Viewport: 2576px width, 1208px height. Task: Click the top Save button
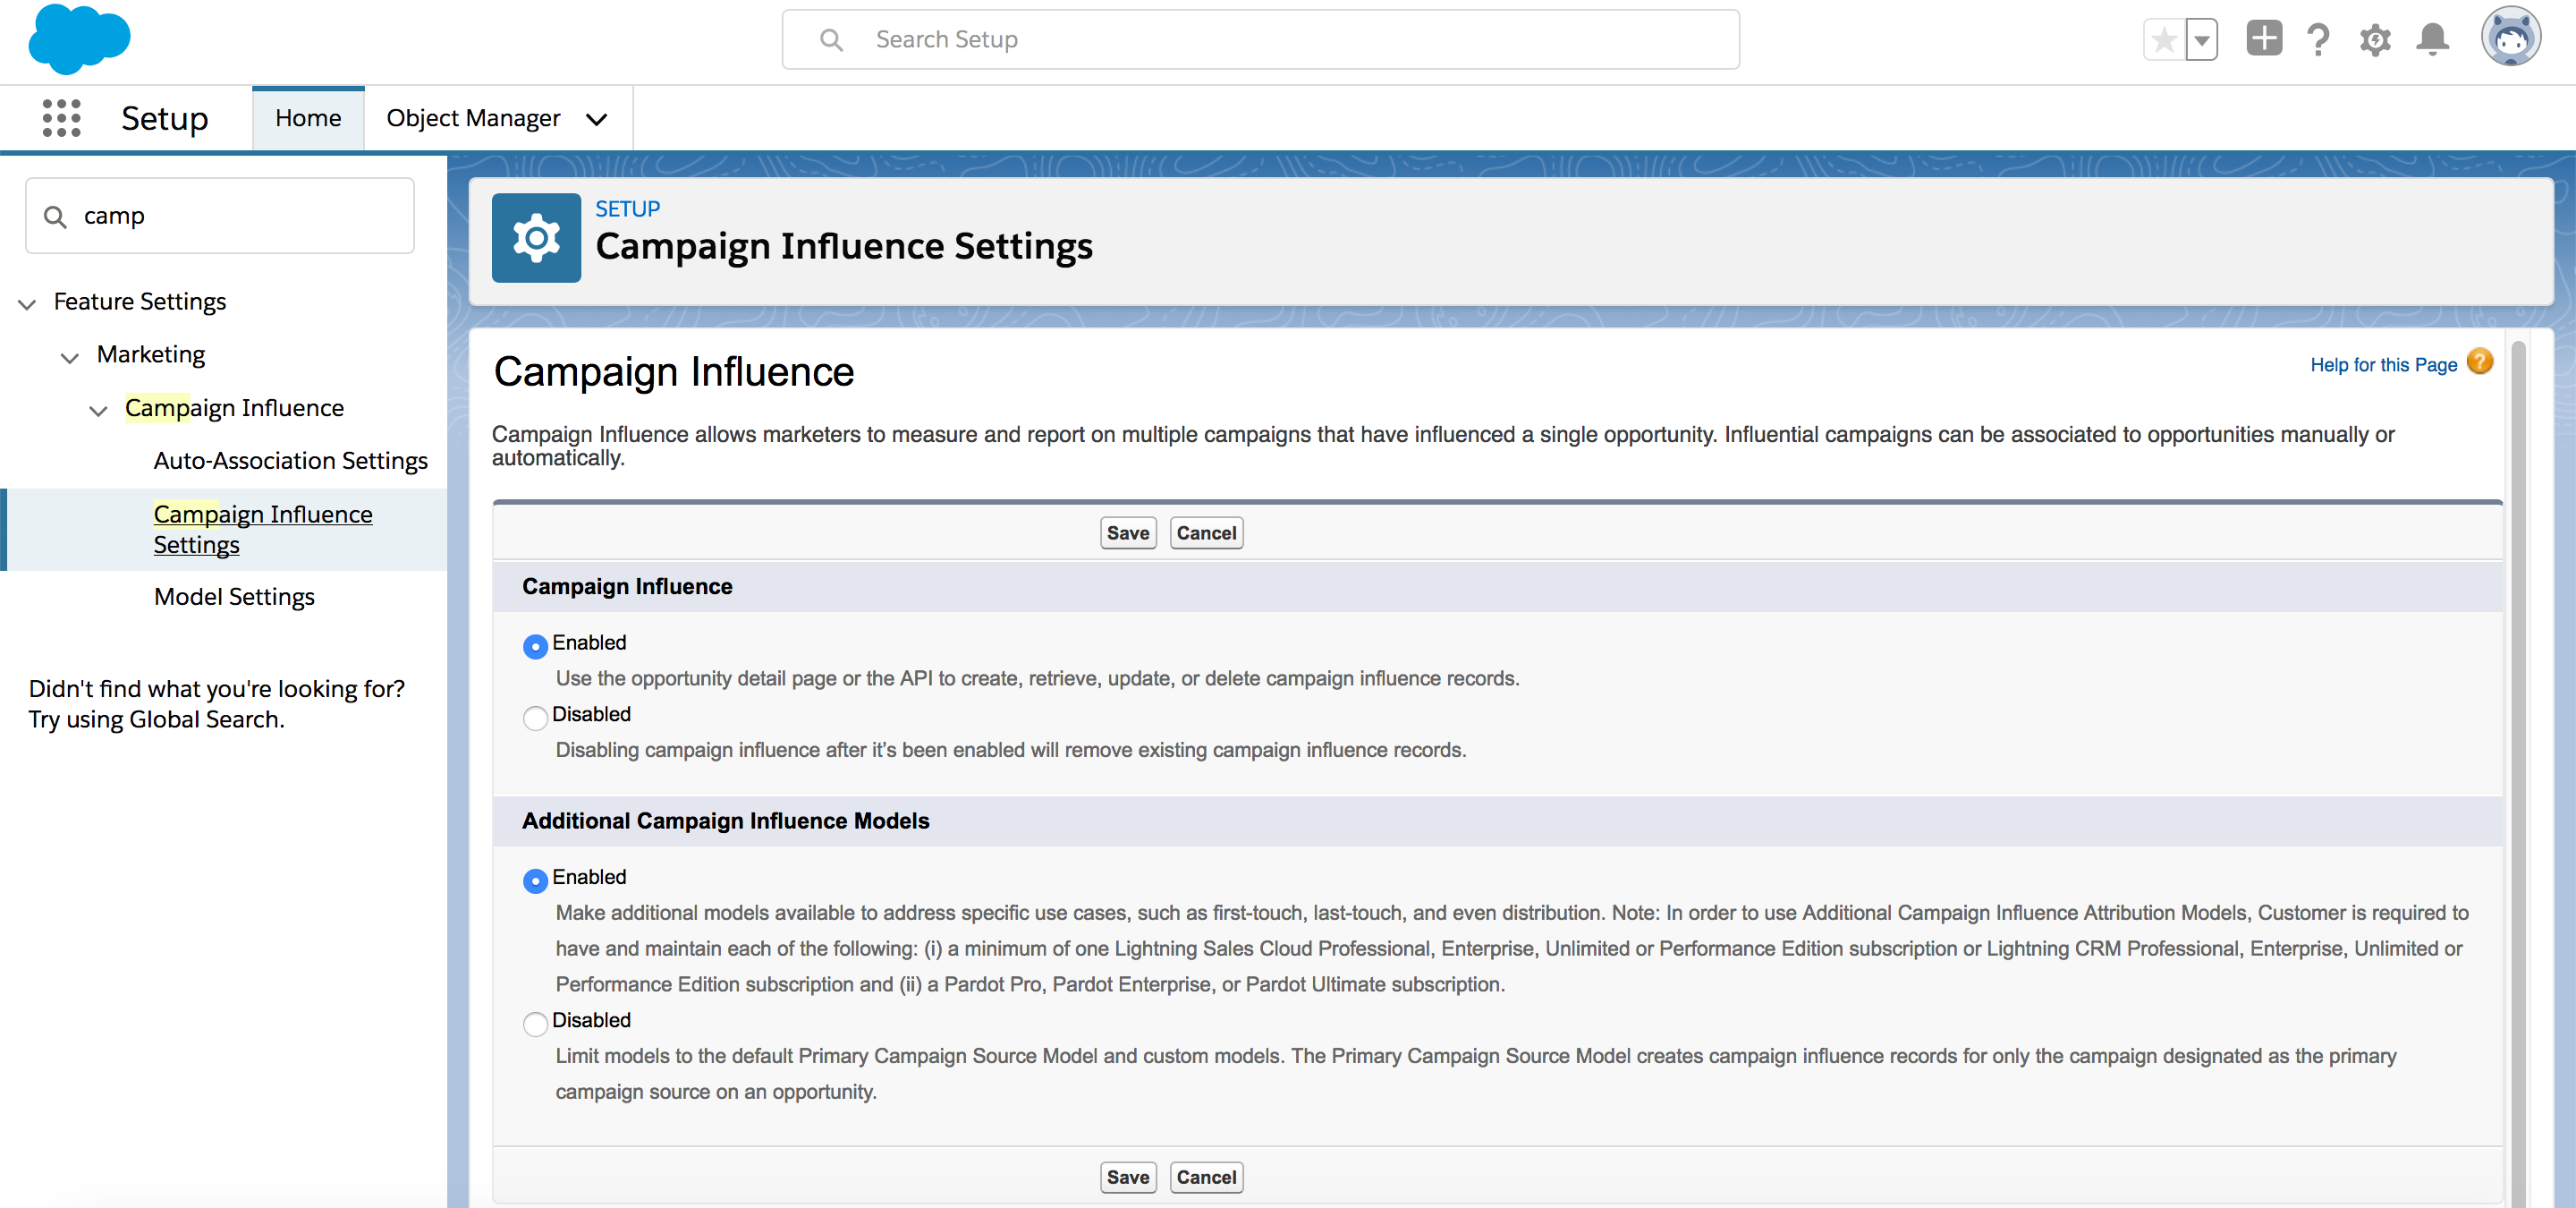(1128, 533)
